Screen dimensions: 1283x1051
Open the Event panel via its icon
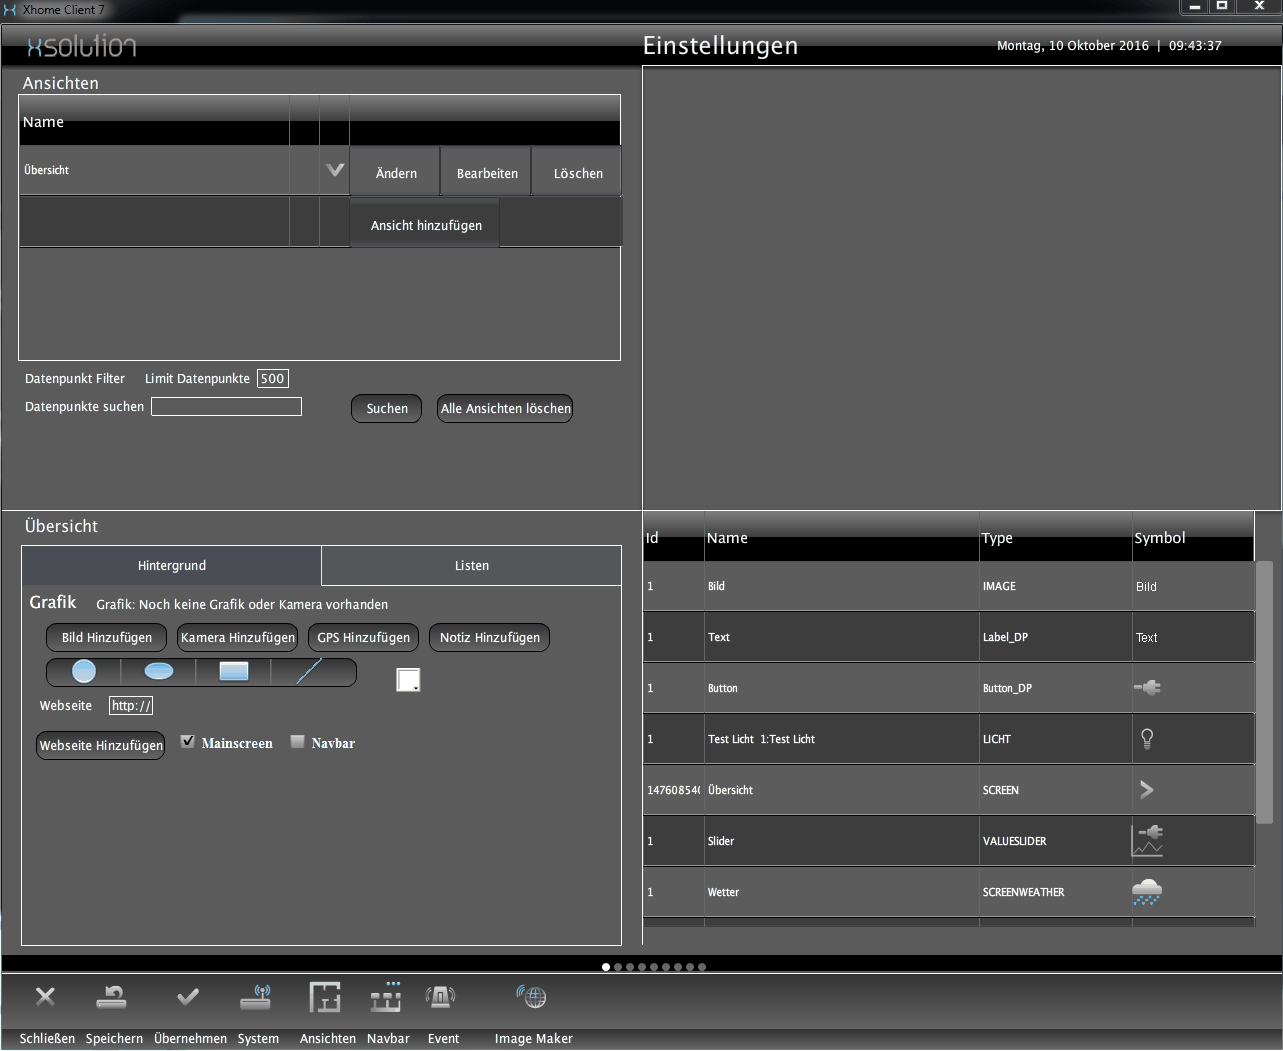(x=440, y=998)
